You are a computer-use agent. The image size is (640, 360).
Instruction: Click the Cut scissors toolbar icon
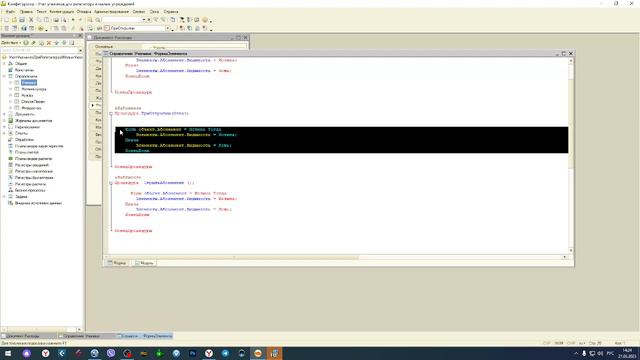point(31,20)
